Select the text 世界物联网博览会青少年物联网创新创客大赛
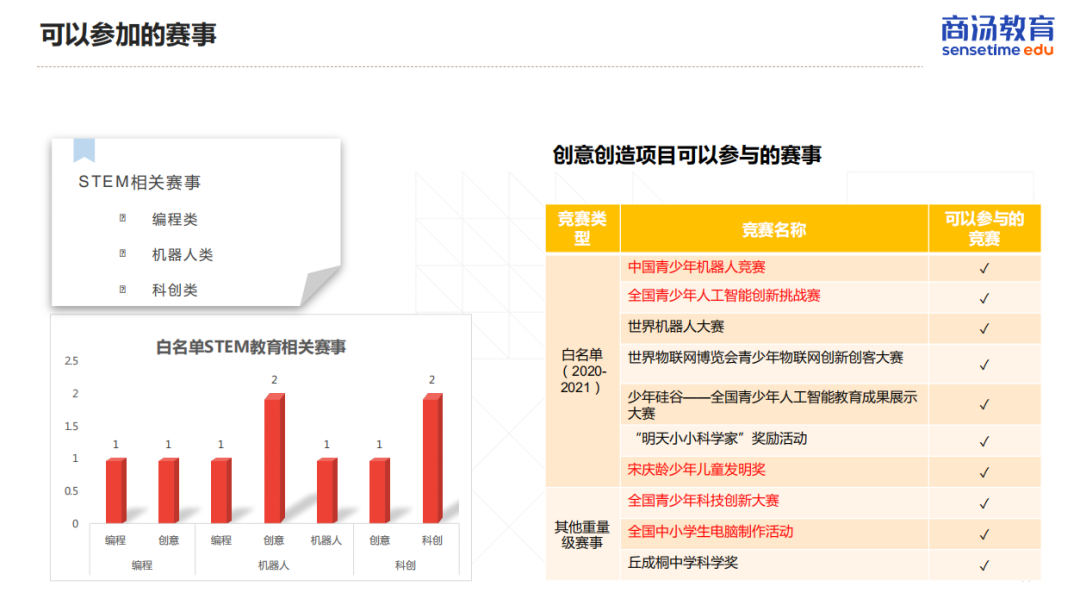 pos(765,358)
